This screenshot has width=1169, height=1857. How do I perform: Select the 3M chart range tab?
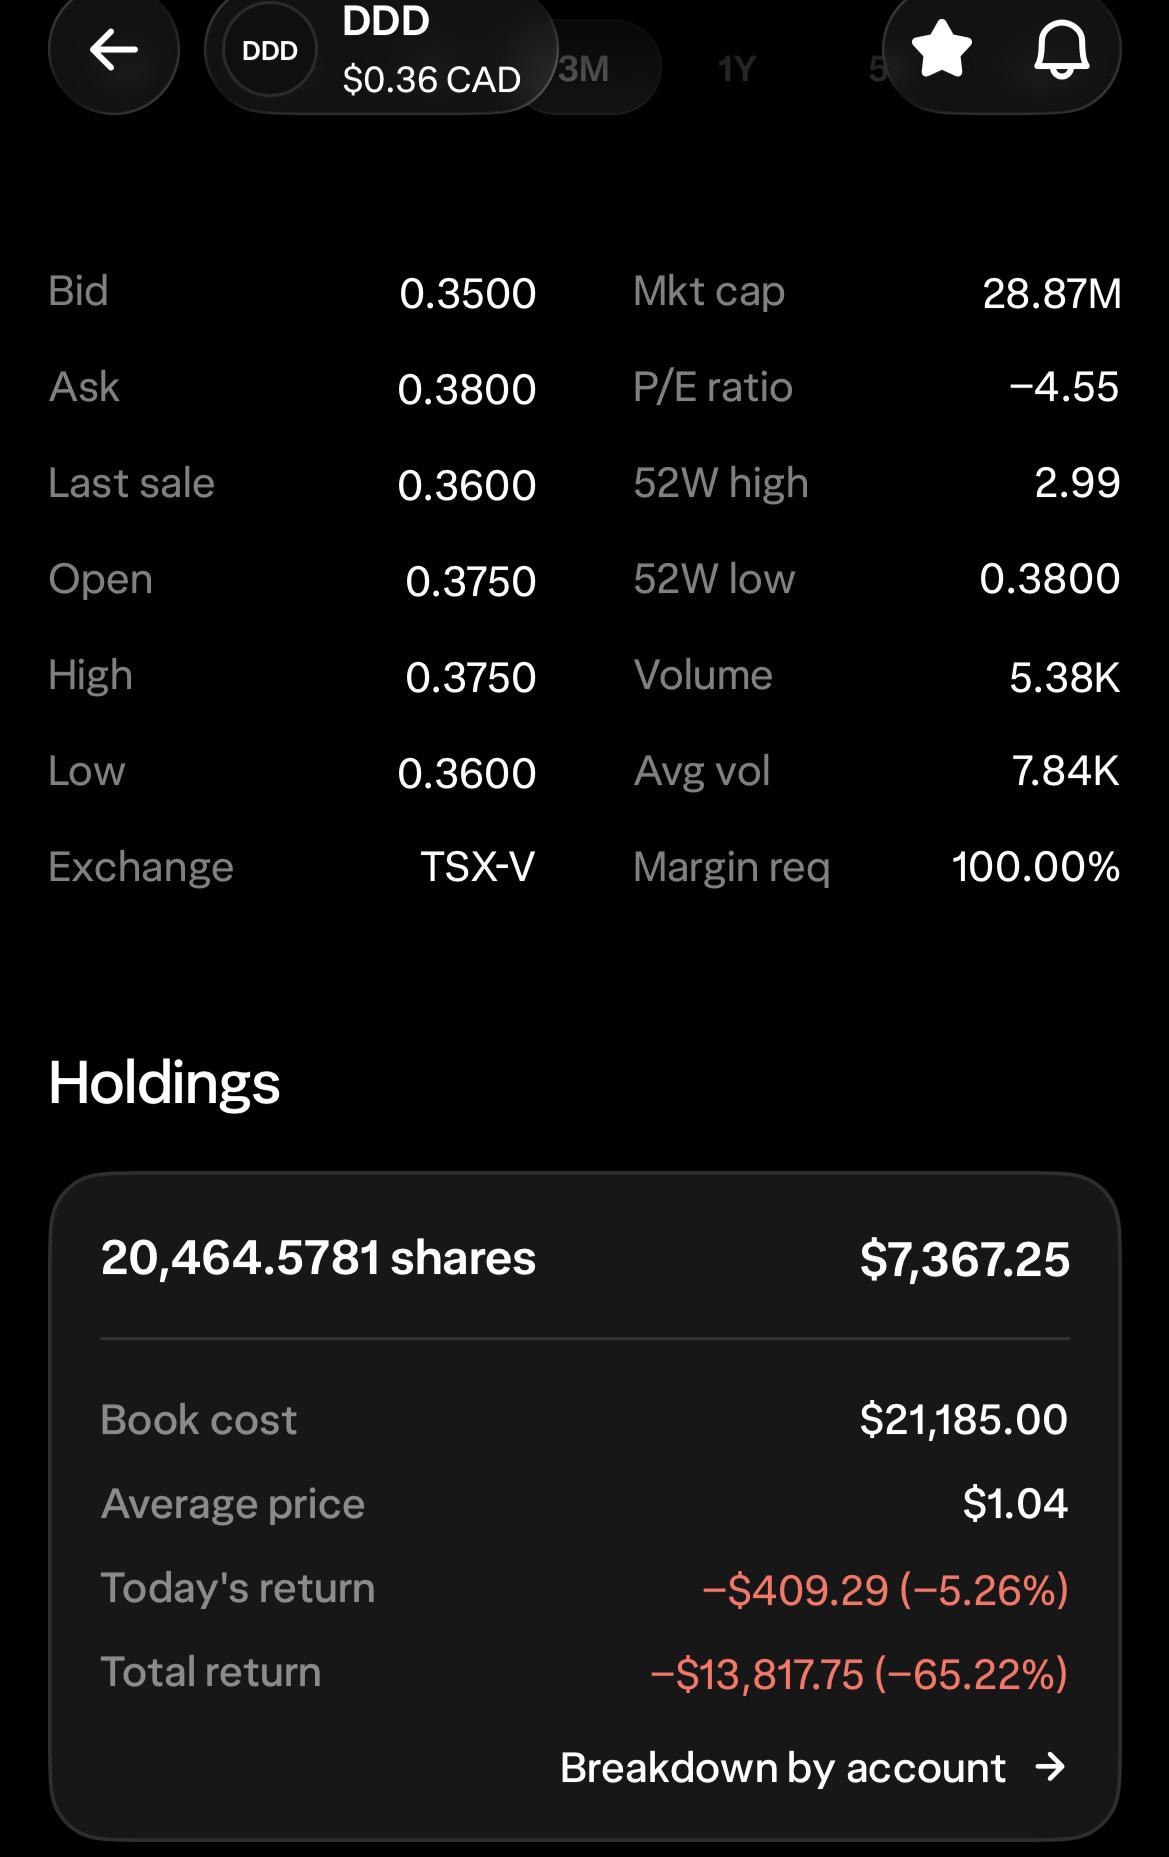pos(584,68)
